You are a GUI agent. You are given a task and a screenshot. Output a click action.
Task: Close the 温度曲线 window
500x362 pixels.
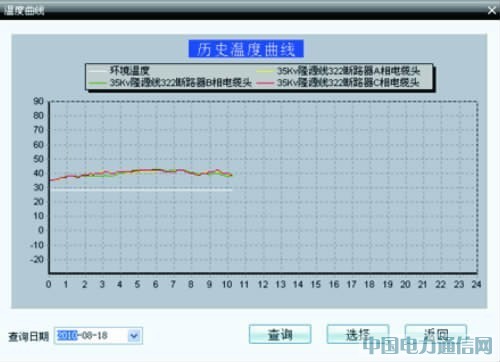(x=492, y=10)
